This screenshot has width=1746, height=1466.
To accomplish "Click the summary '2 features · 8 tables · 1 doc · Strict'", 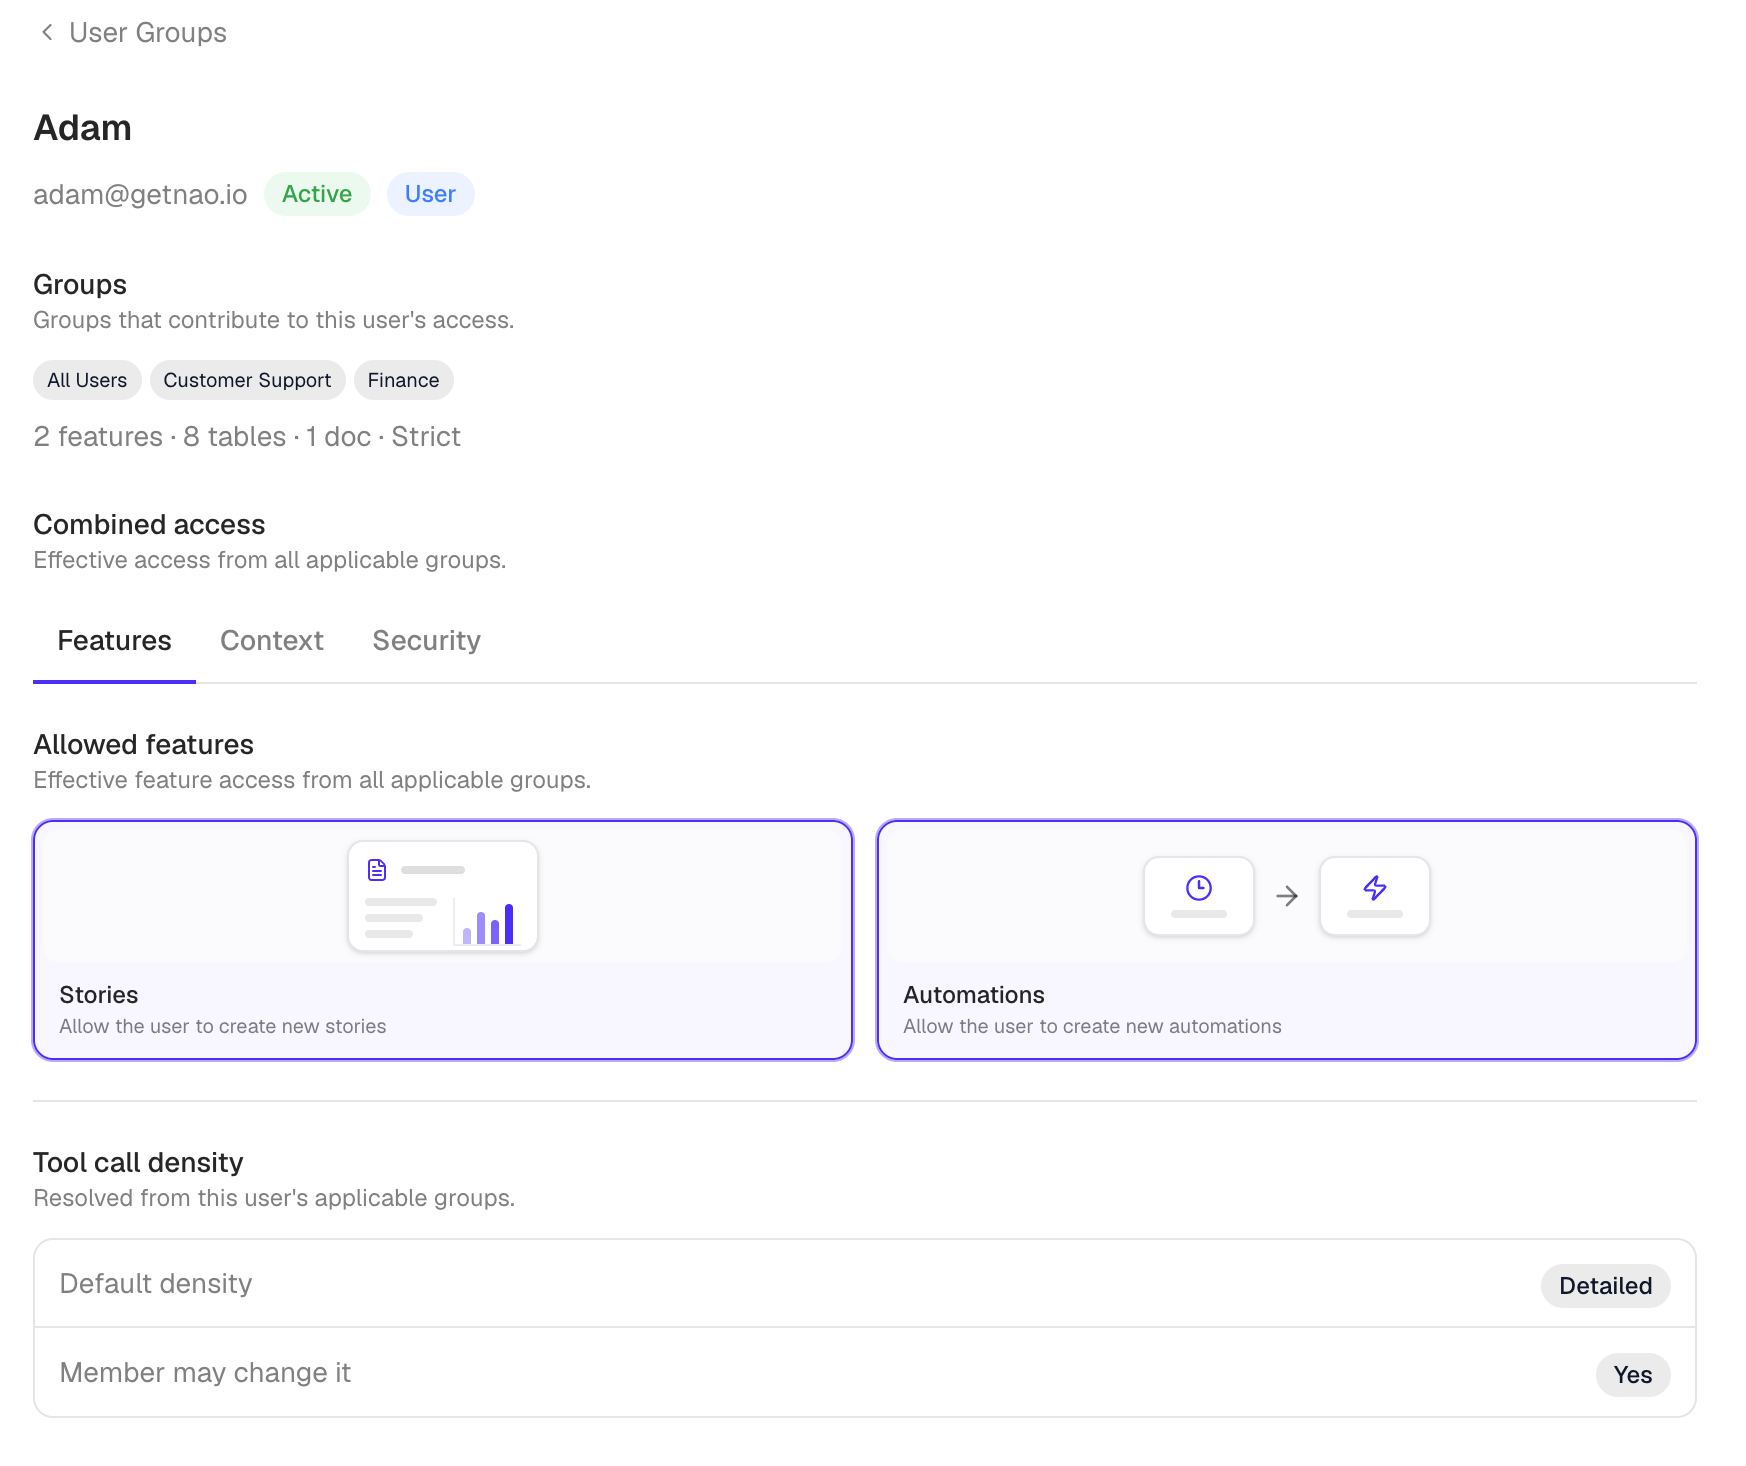I will (247, 437).
